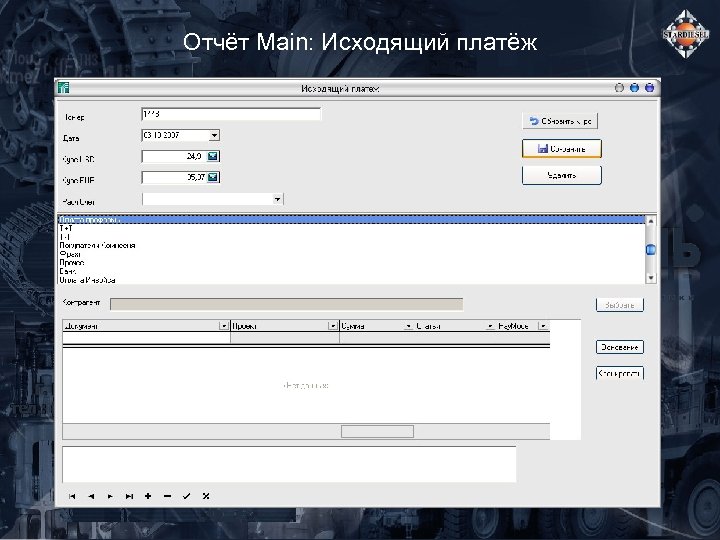
Task: Go to first record in navigator
Action: [72, 496]
